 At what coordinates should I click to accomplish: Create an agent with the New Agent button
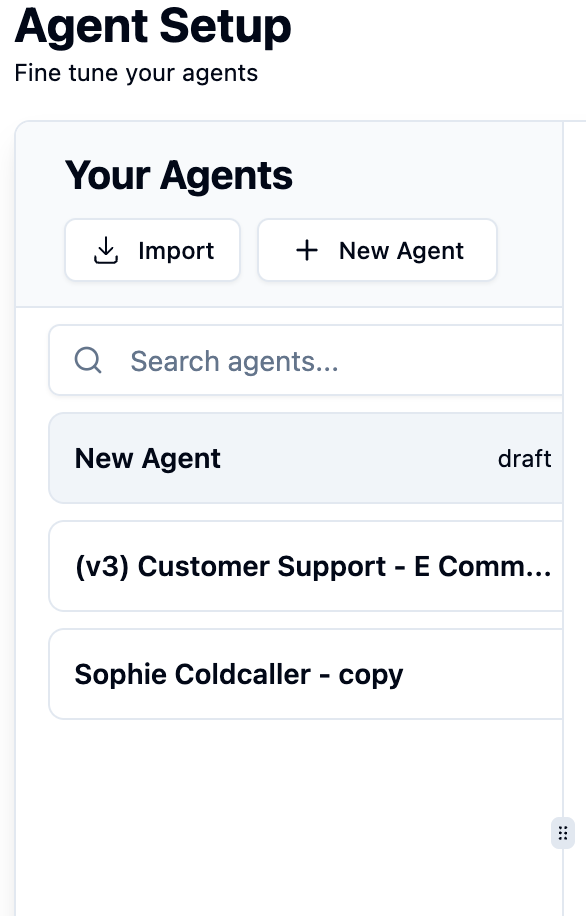377,250
